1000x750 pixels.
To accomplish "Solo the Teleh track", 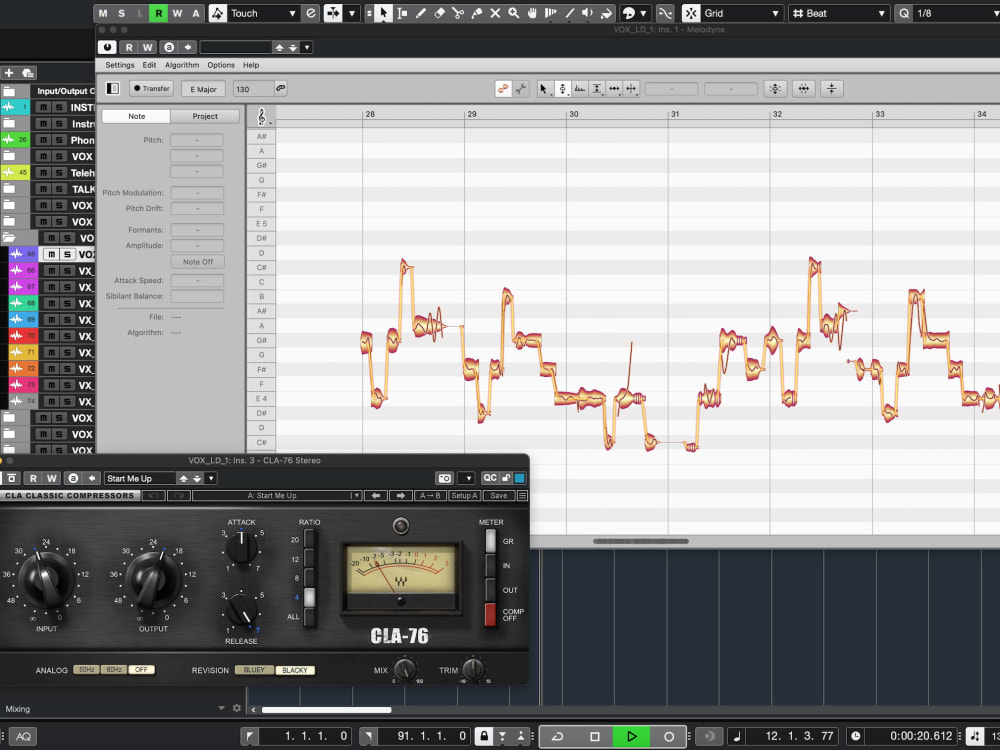I will [59, 173].
